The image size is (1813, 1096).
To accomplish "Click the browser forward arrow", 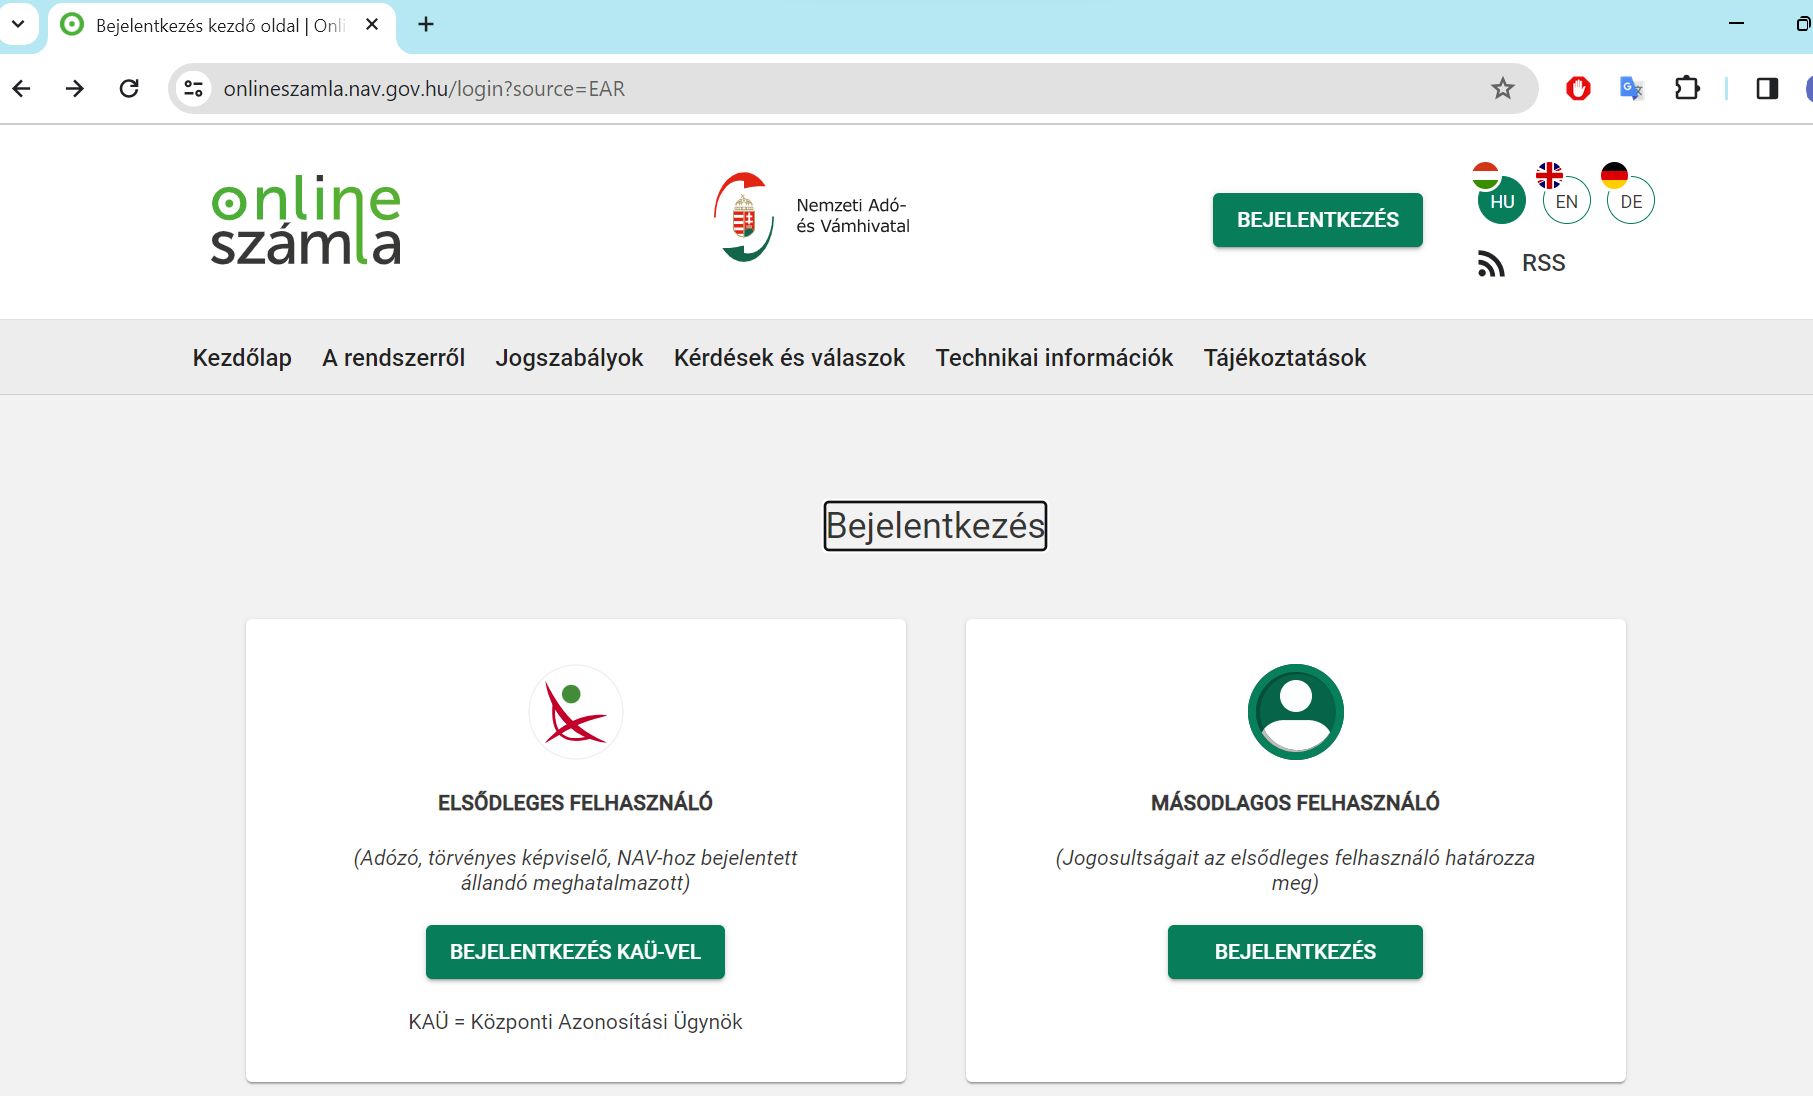I will 75,89.
